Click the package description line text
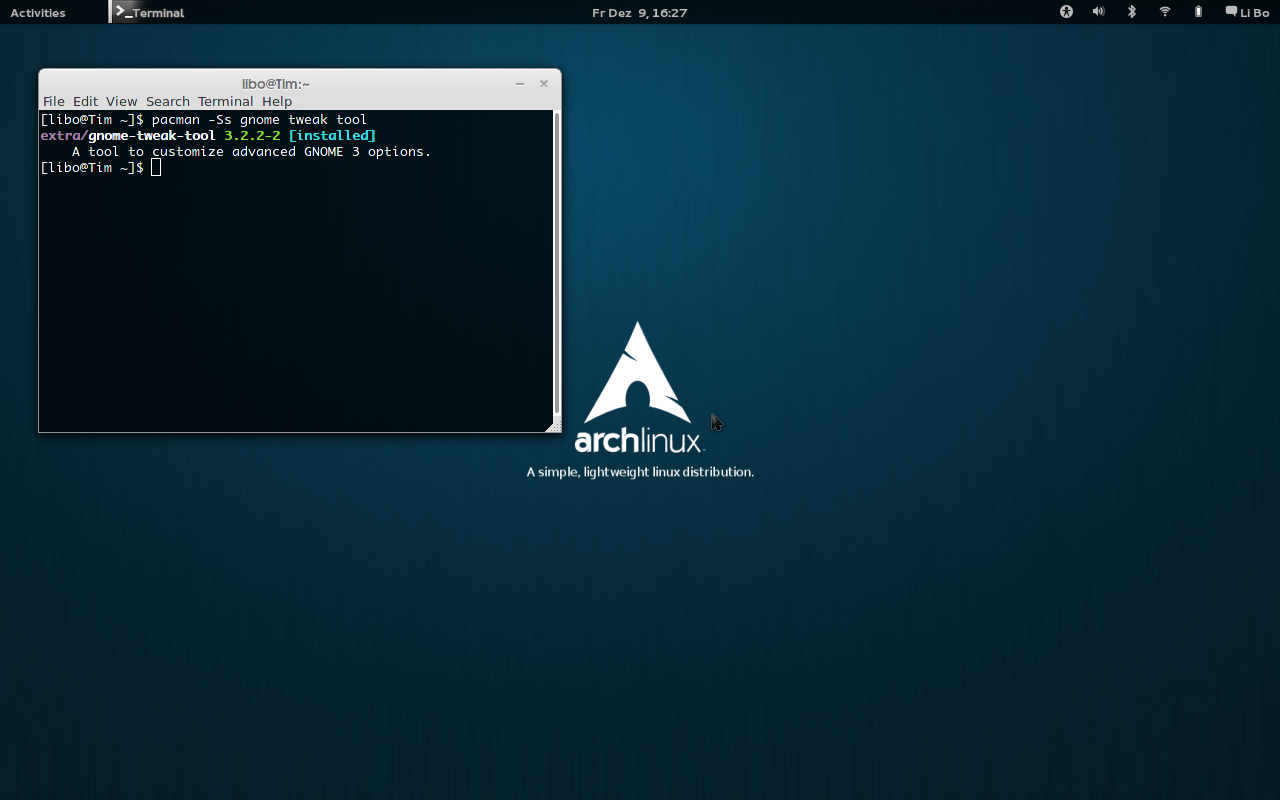The width and height of the screenshot is (1280, 800). (x=252, y=151)
